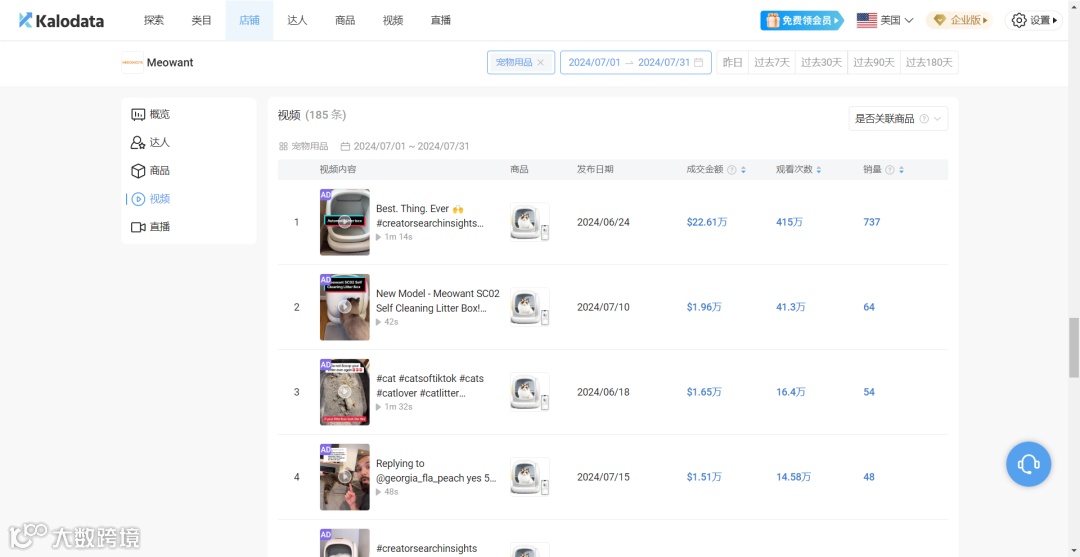Click the 企业版 diamond badge
This screenshot has height=557, width=1080.
tap(959, 21)
